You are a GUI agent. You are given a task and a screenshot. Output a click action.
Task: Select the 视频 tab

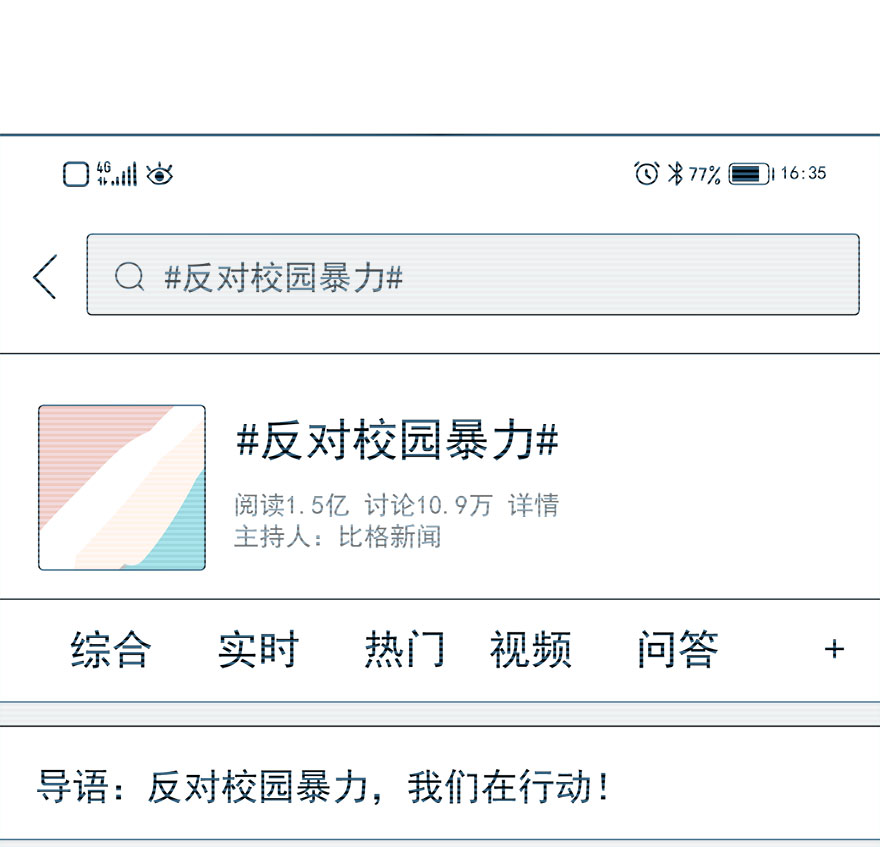pos(531,649)
